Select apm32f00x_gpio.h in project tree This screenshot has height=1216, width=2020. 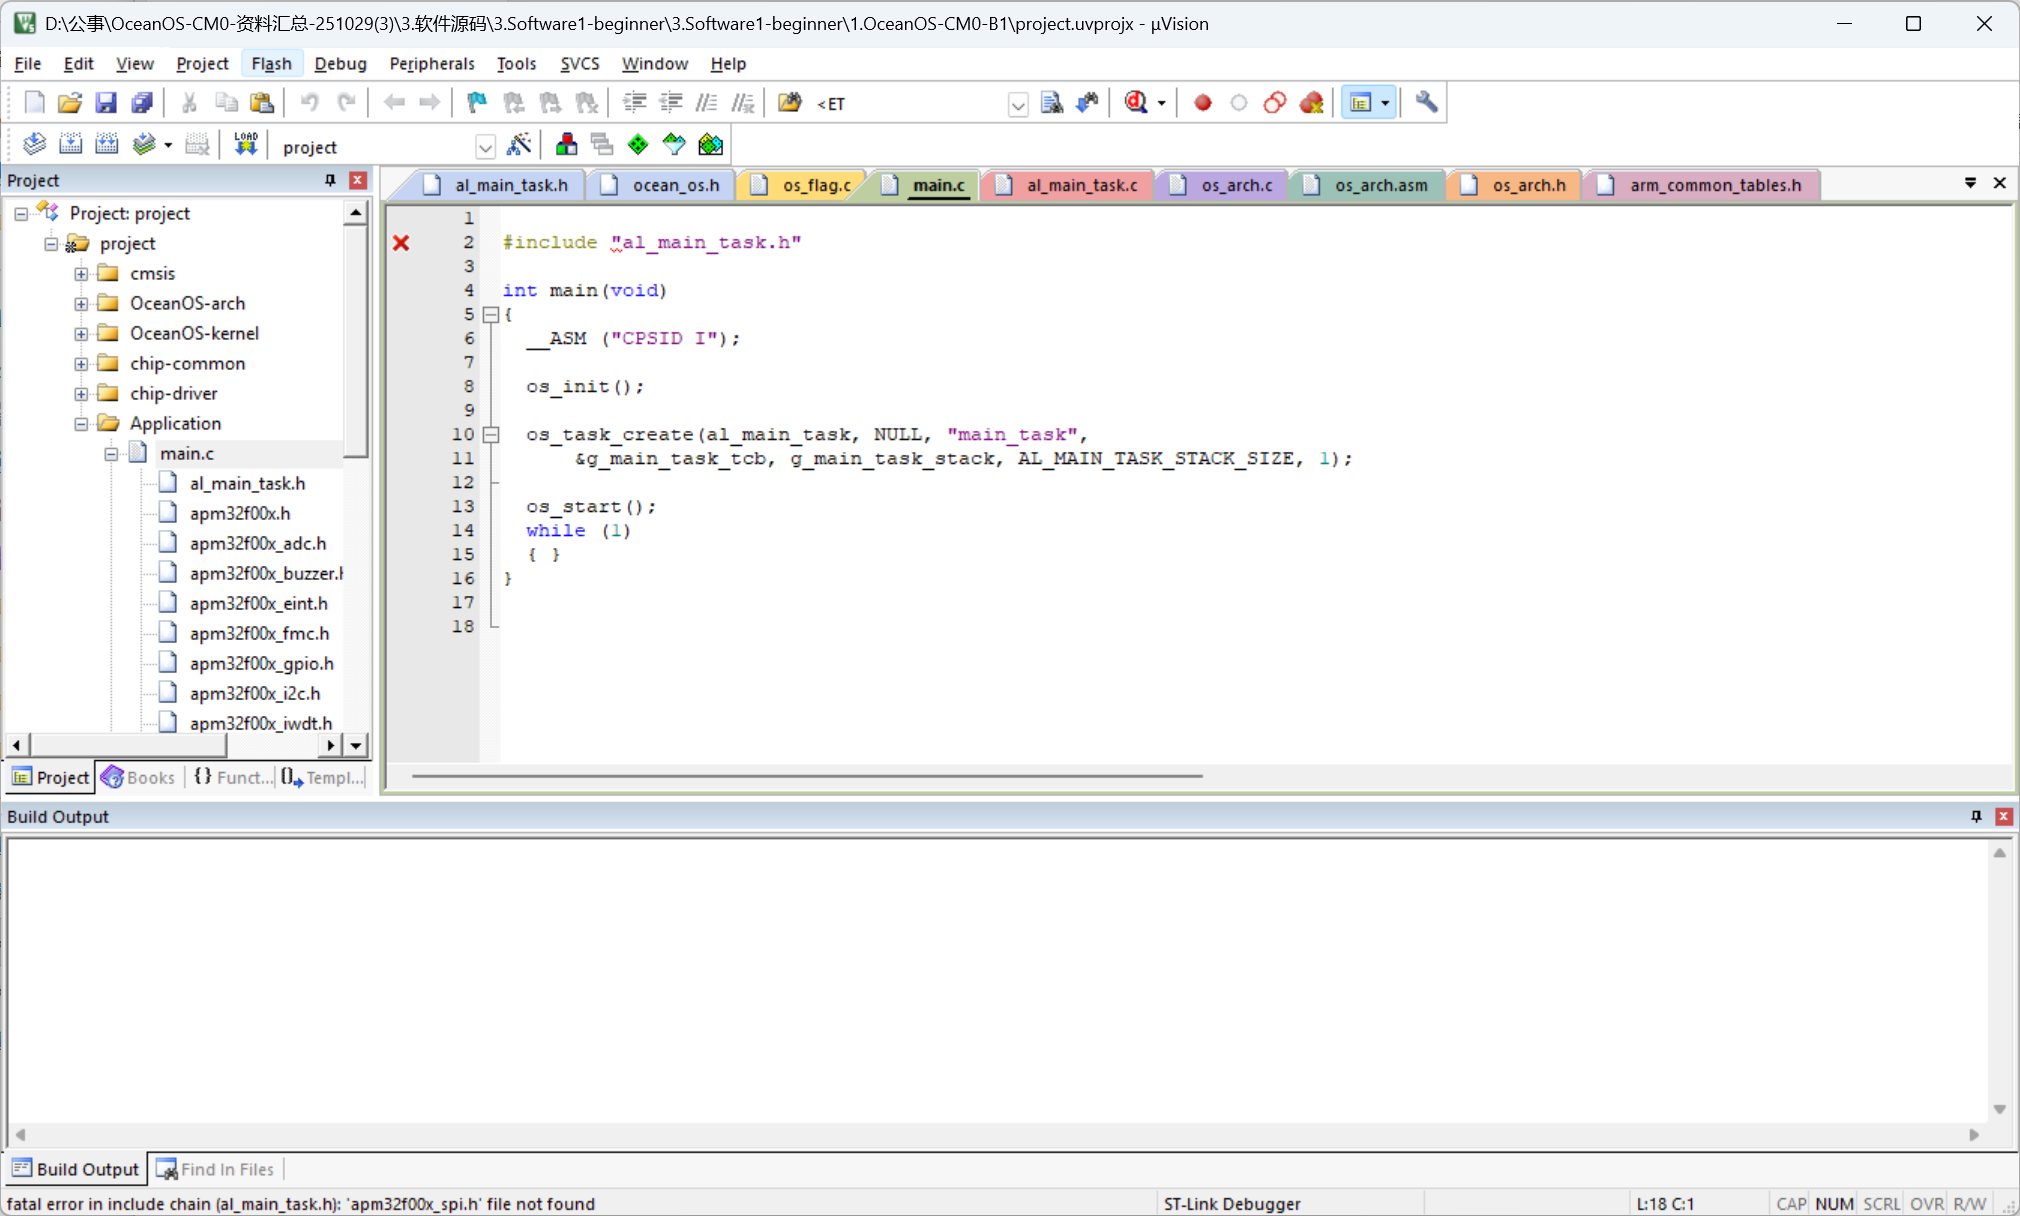[261, 663]
